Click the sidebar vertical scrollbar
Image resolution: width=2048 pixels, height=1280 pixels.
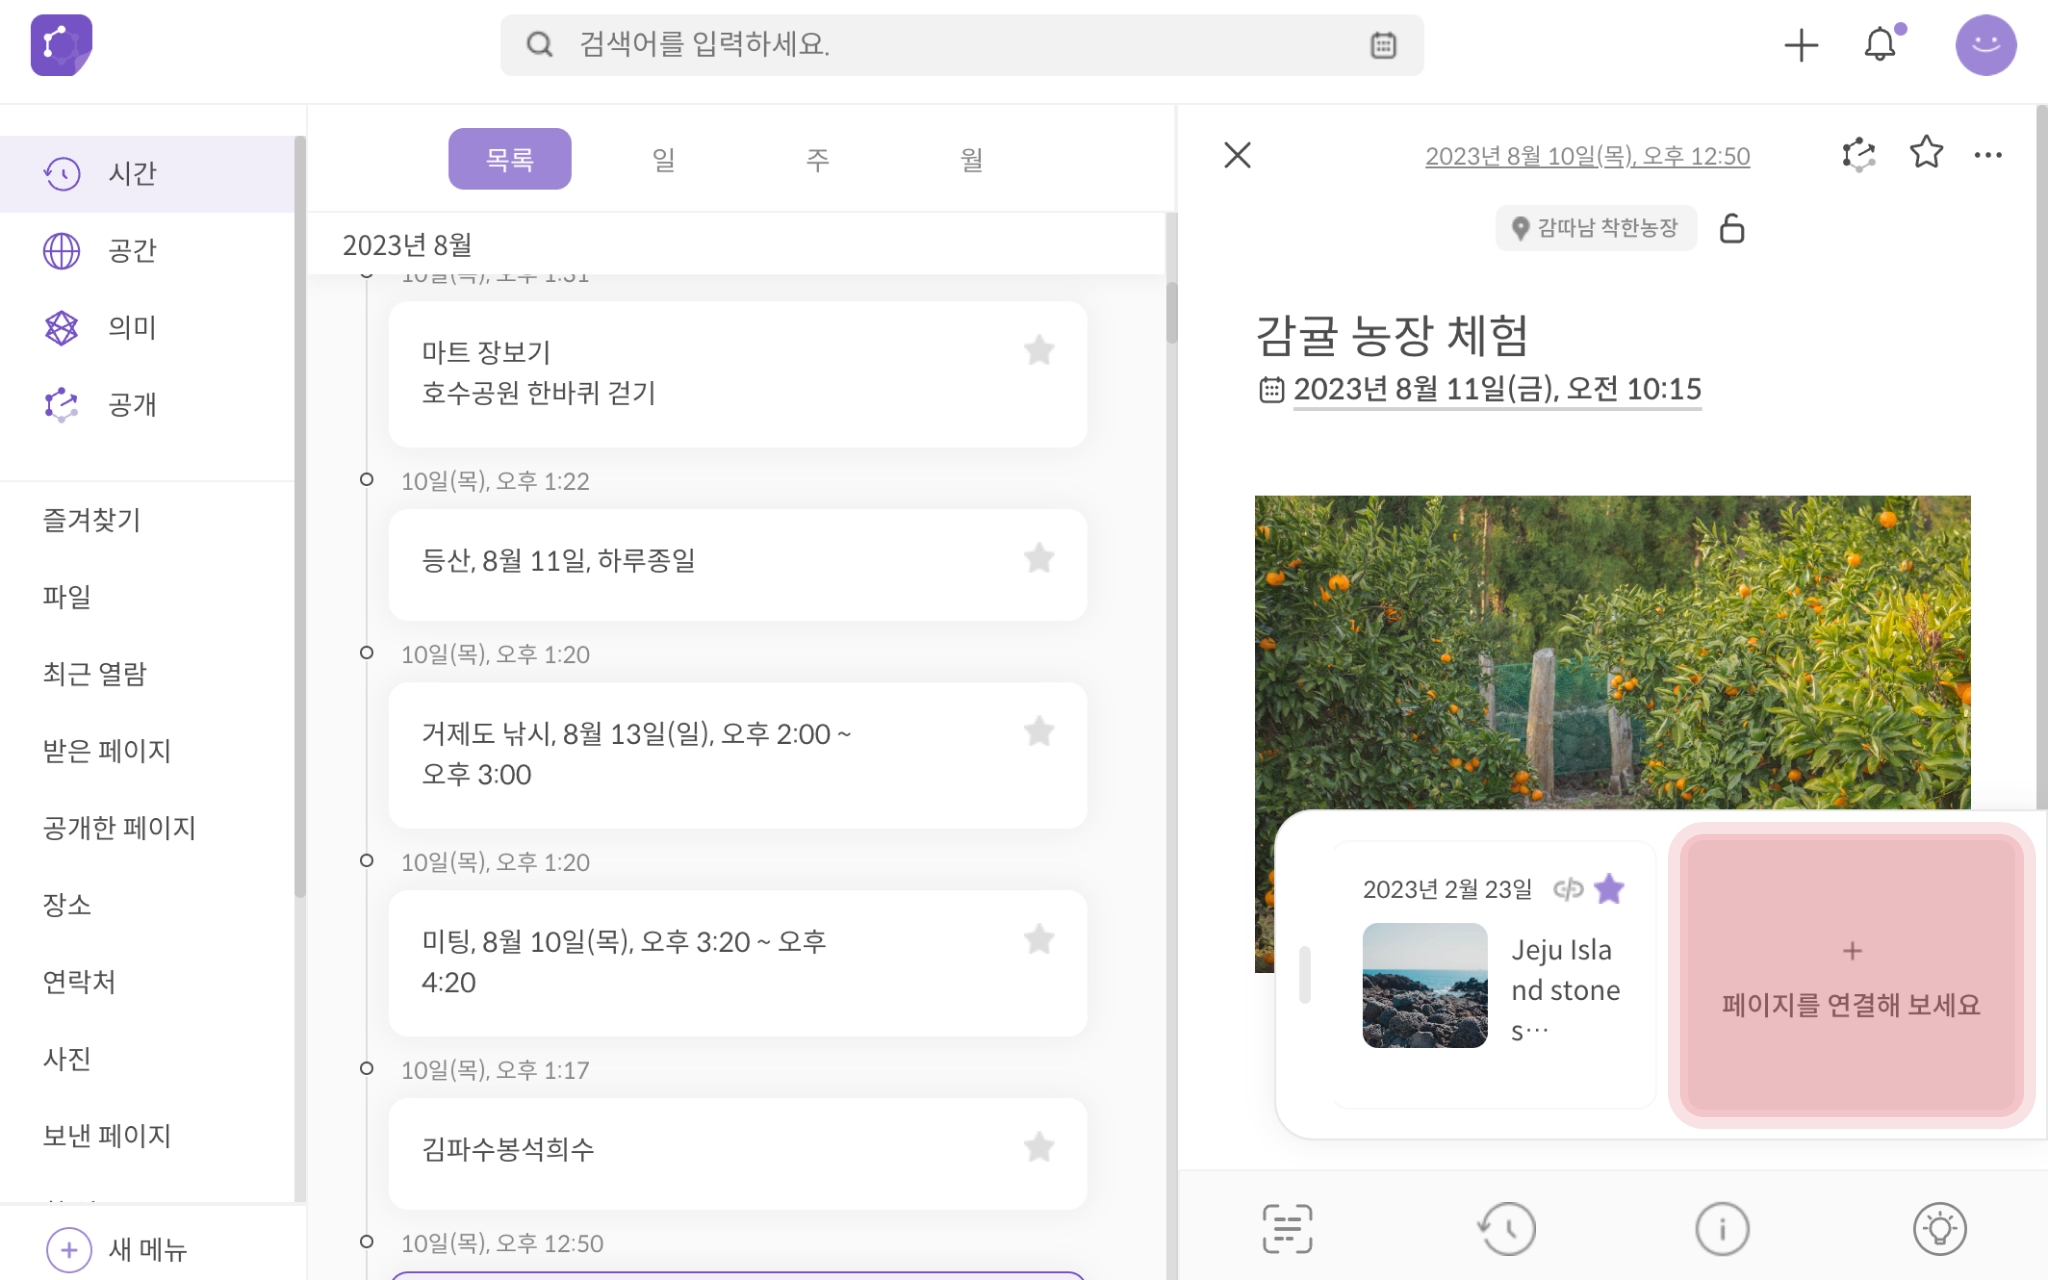[300, 518]
